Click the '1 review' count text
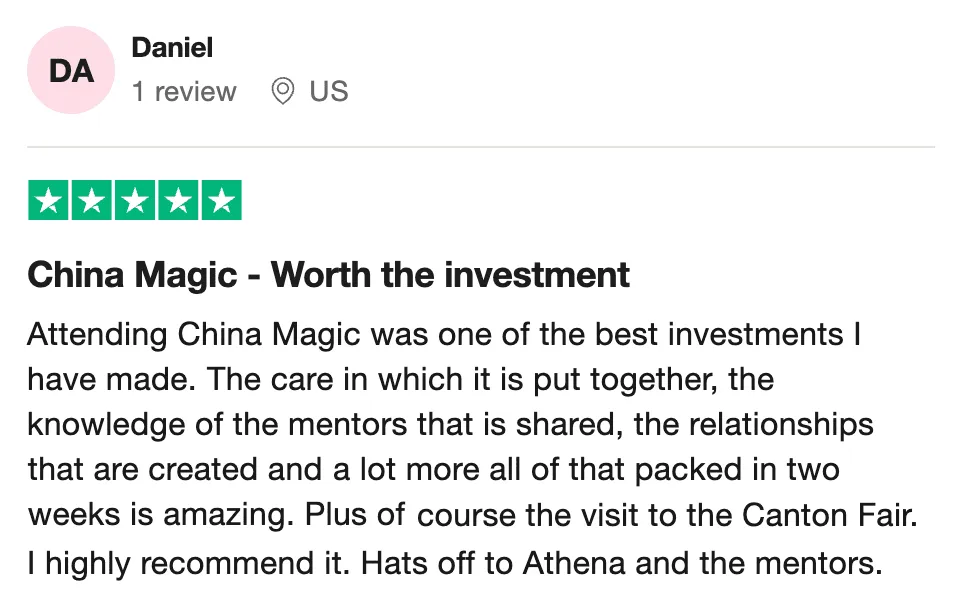The image size is (962, 608). (184, 92)
